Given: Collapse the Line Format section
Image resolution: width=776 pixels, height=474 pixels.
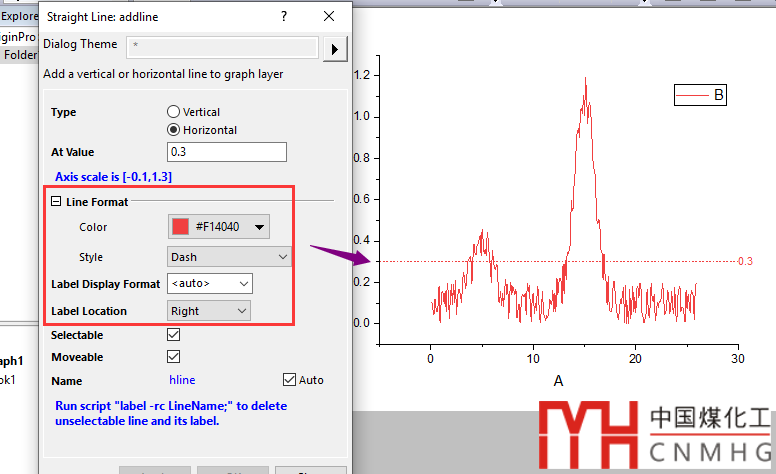Looking at the screenshot, I should click(x=57, y=202).
